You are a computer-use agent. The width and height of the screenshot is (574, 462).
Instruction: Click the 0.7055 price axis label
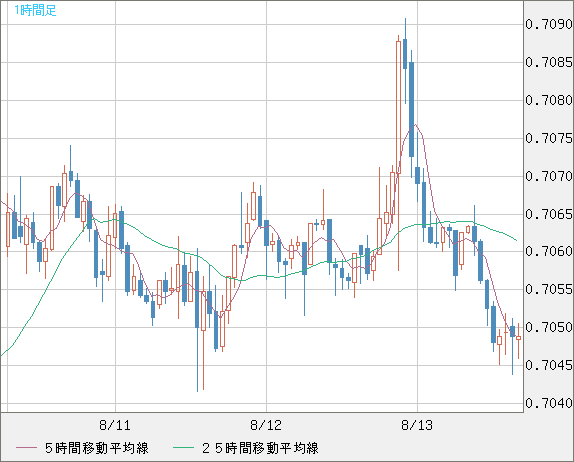(549, 289)
